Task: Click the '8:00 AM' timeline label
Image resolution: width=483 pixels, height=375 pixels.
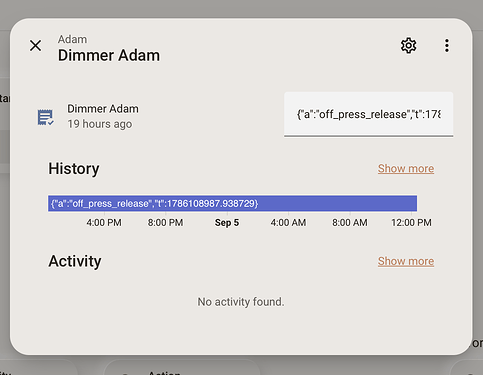Action: click(x=350, y=223)
